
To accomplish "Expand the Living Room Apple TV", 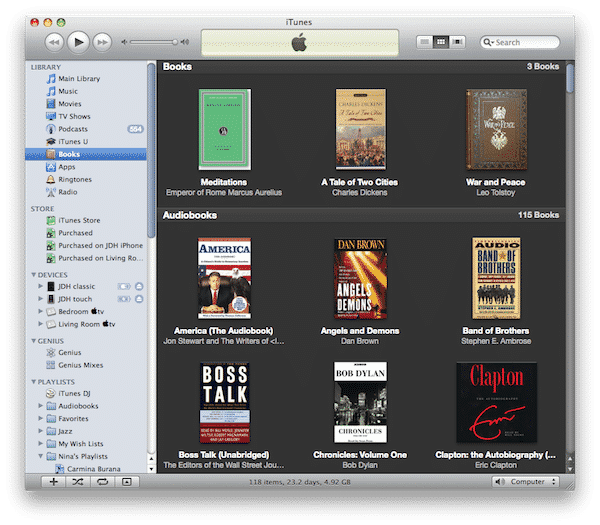I will [x=41, y=324].
